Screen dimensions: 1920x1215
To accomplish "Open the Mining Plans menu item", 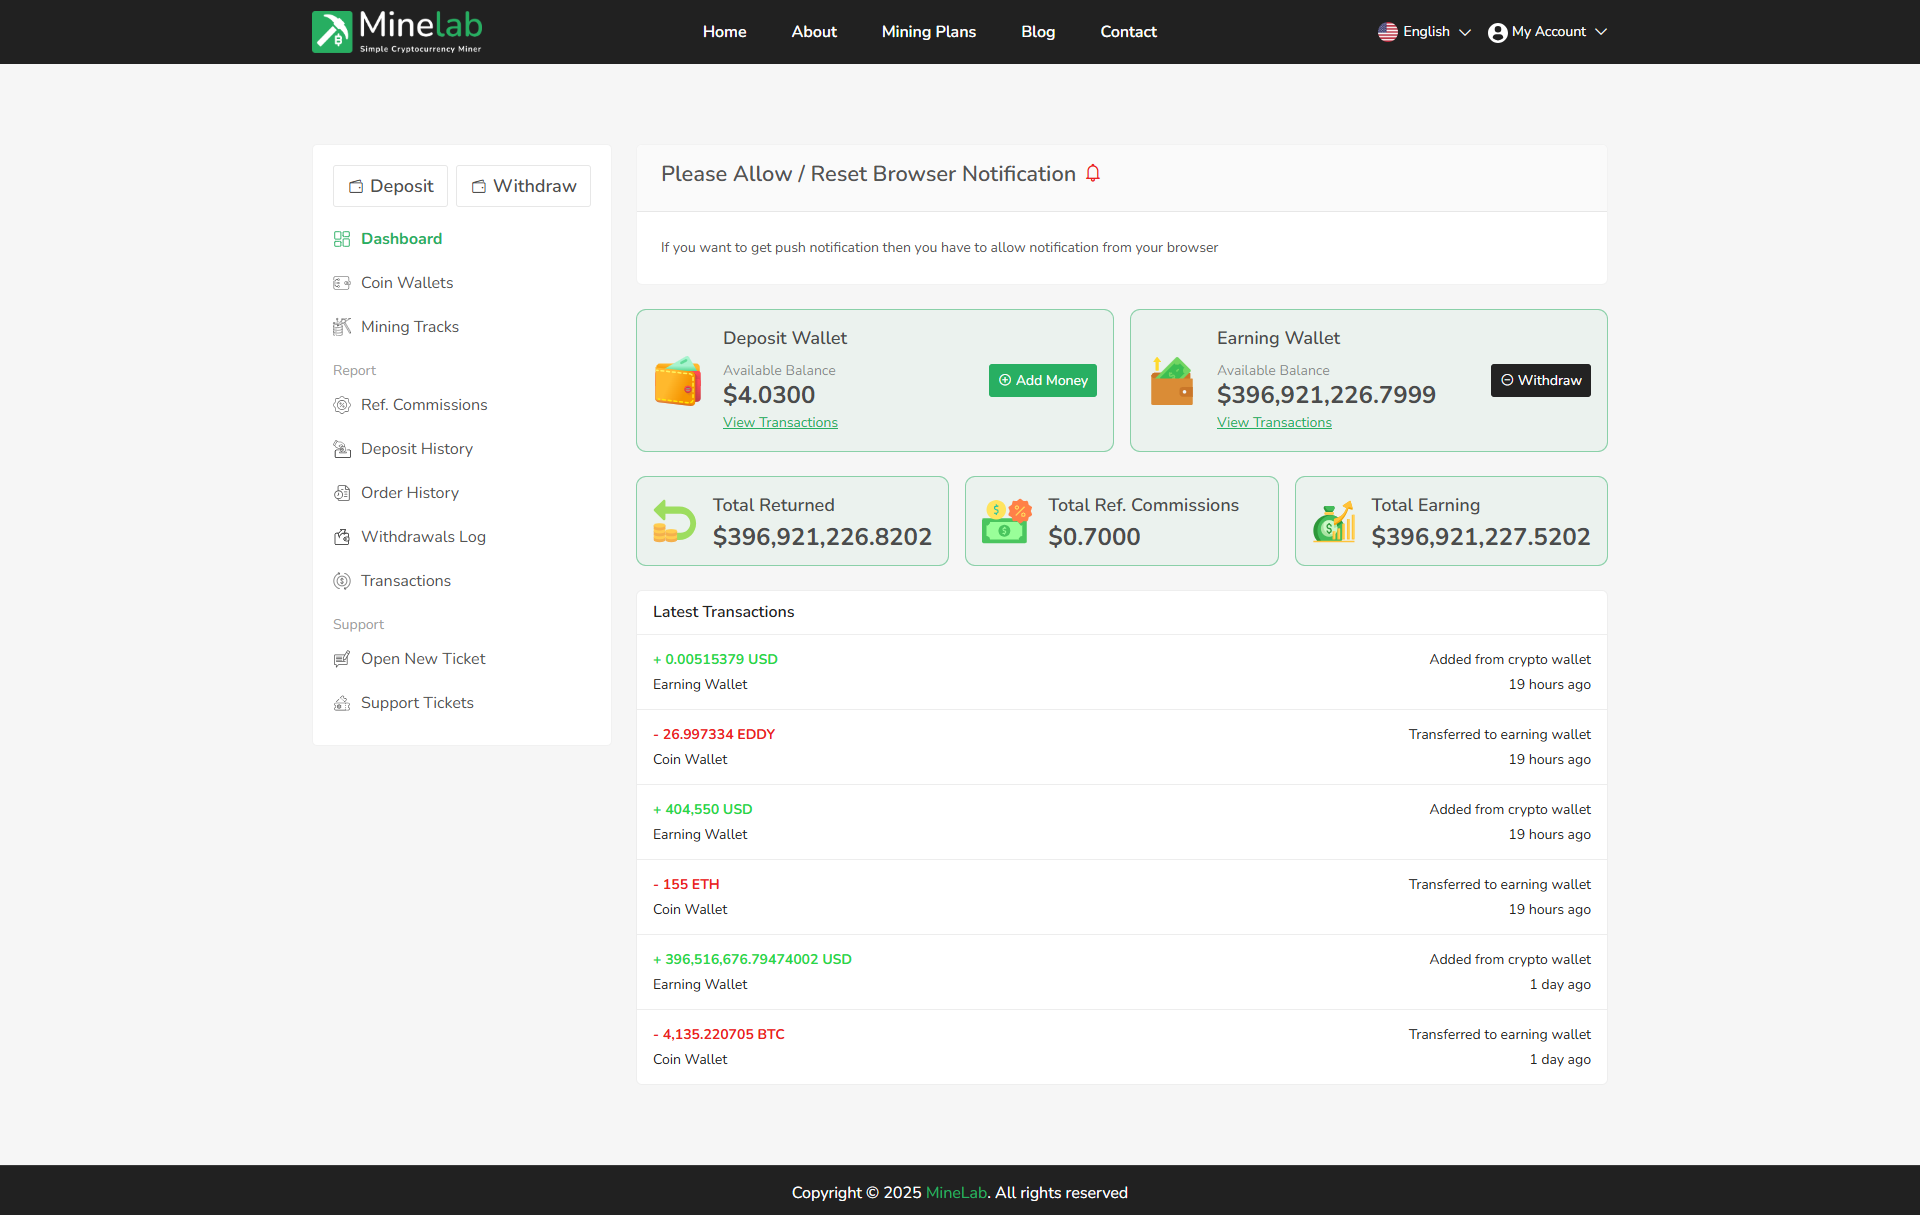I will click(928, 32).
